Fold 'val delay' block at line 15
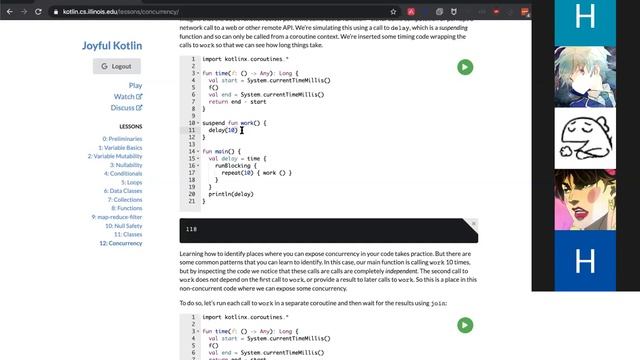 point(198,158)
